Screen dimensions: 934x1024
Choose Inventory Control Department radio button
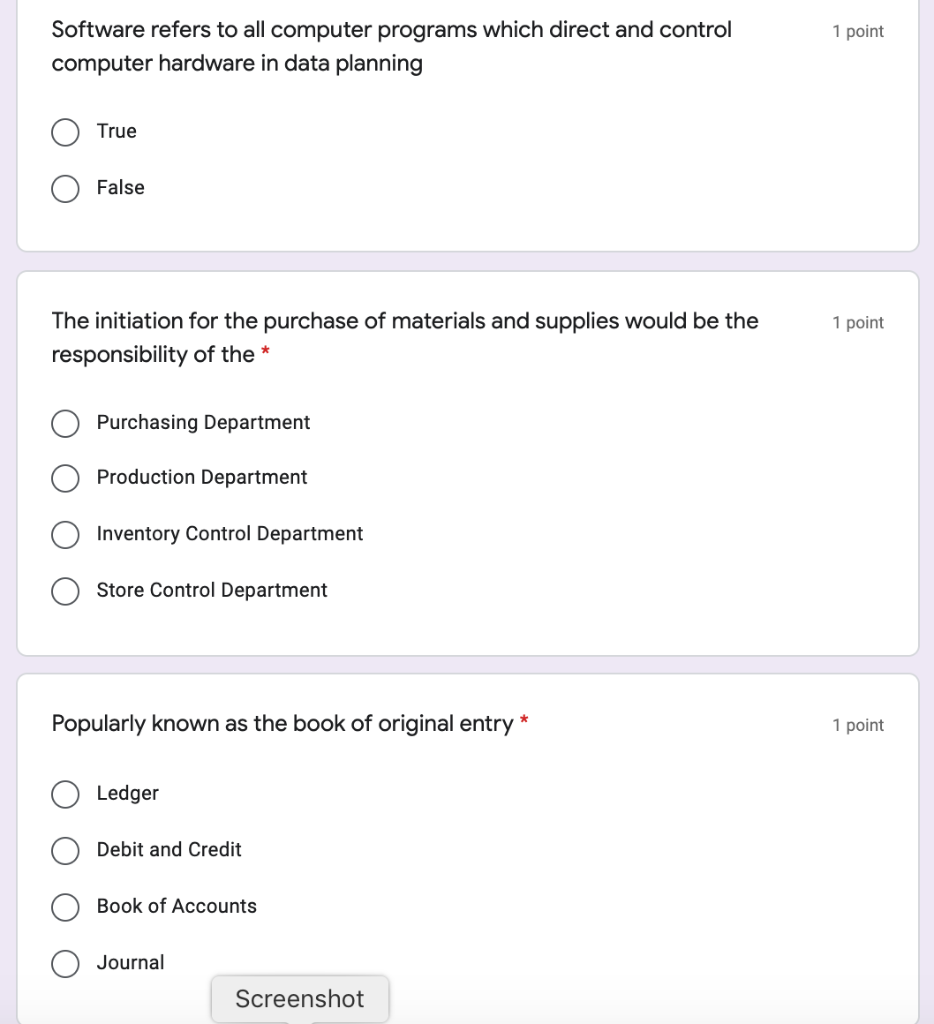[x=66, y=535]
